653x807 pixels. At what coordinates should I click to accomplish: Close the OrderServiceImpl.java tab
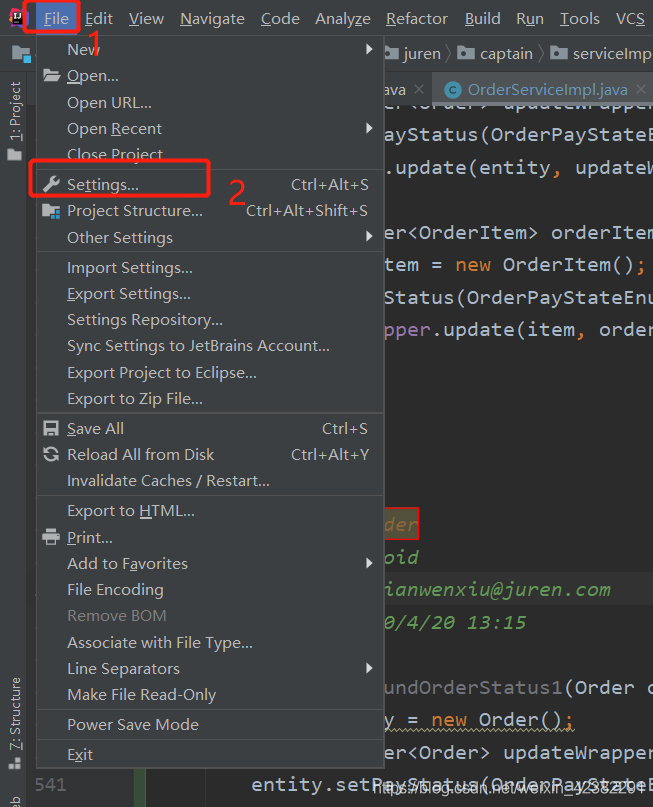click(x=641, y=89)
